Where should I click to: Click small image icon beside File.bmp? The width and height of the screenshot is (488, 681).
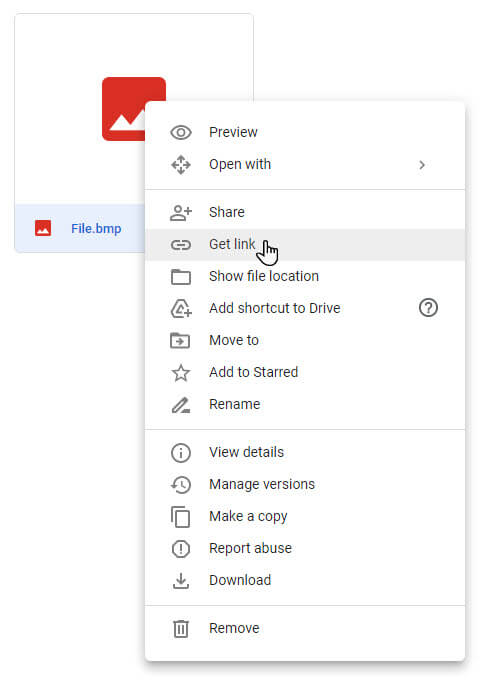tap(43, 228)
